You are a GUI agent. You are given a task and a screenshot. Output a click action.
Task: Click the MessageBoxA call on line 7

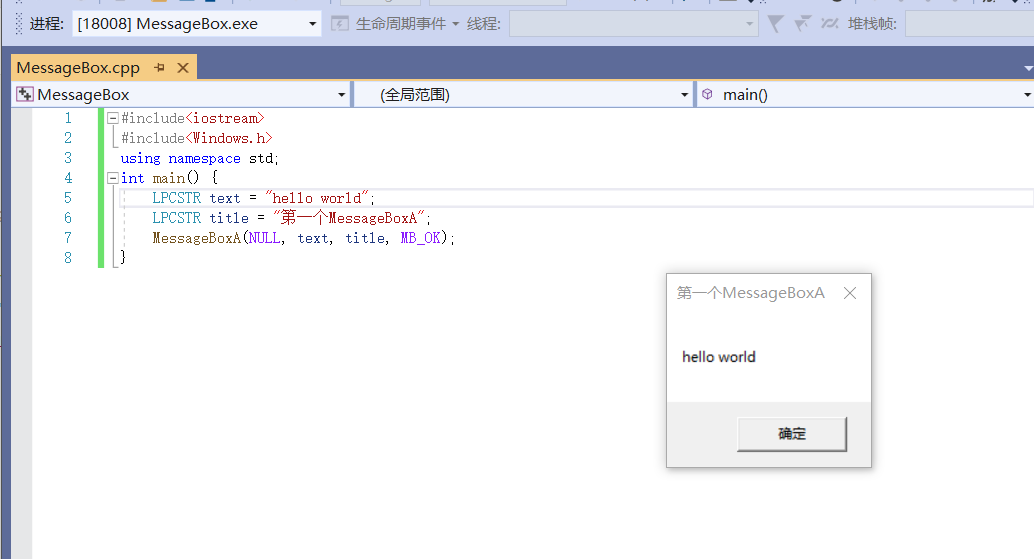point(197,238)
